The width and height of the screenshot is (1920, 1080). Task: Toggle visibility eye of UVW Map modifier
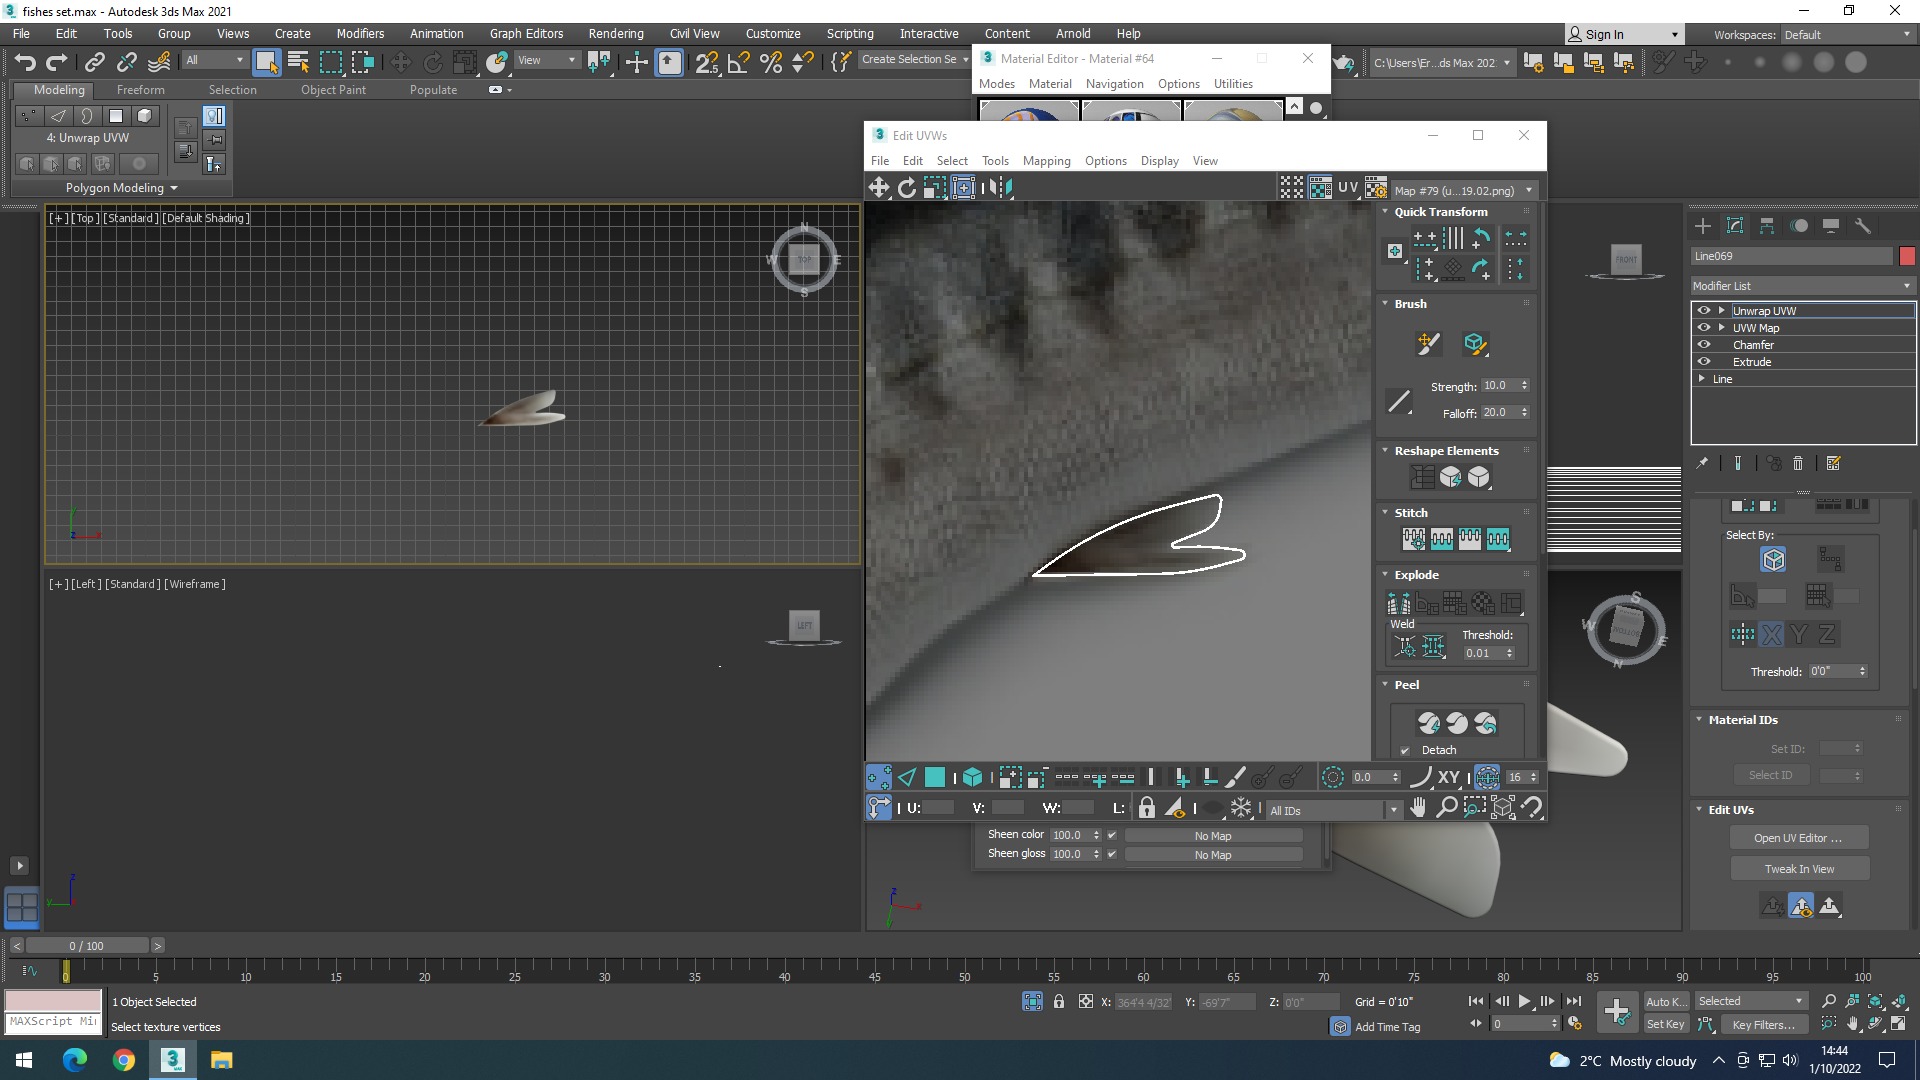(1704, 327)
